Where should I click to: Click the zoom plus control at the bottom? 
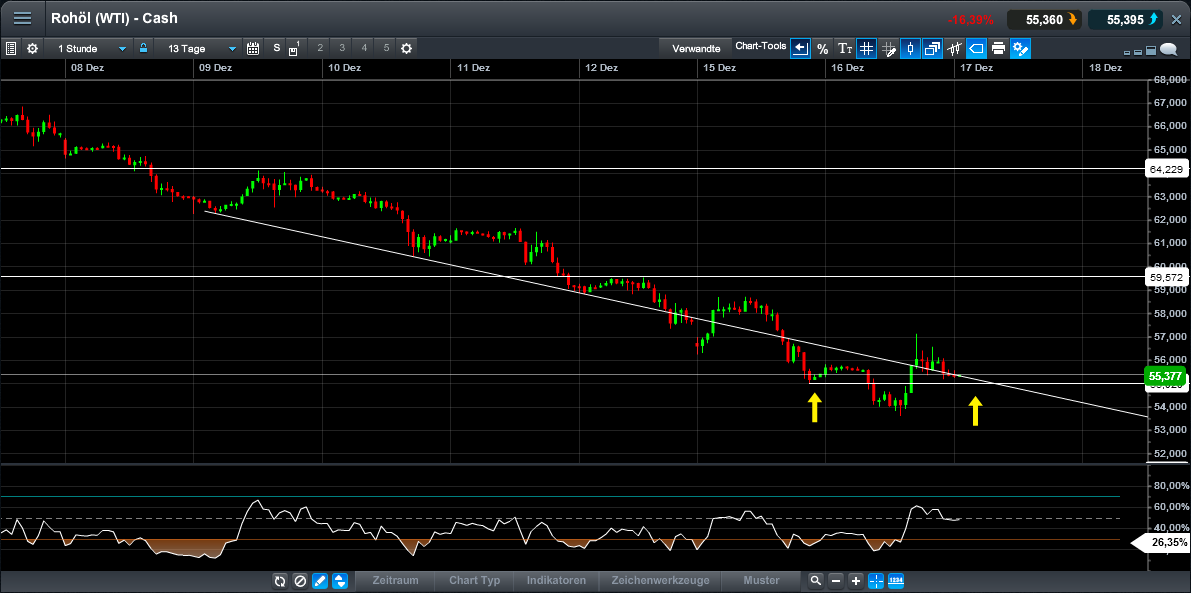(856, 581)
